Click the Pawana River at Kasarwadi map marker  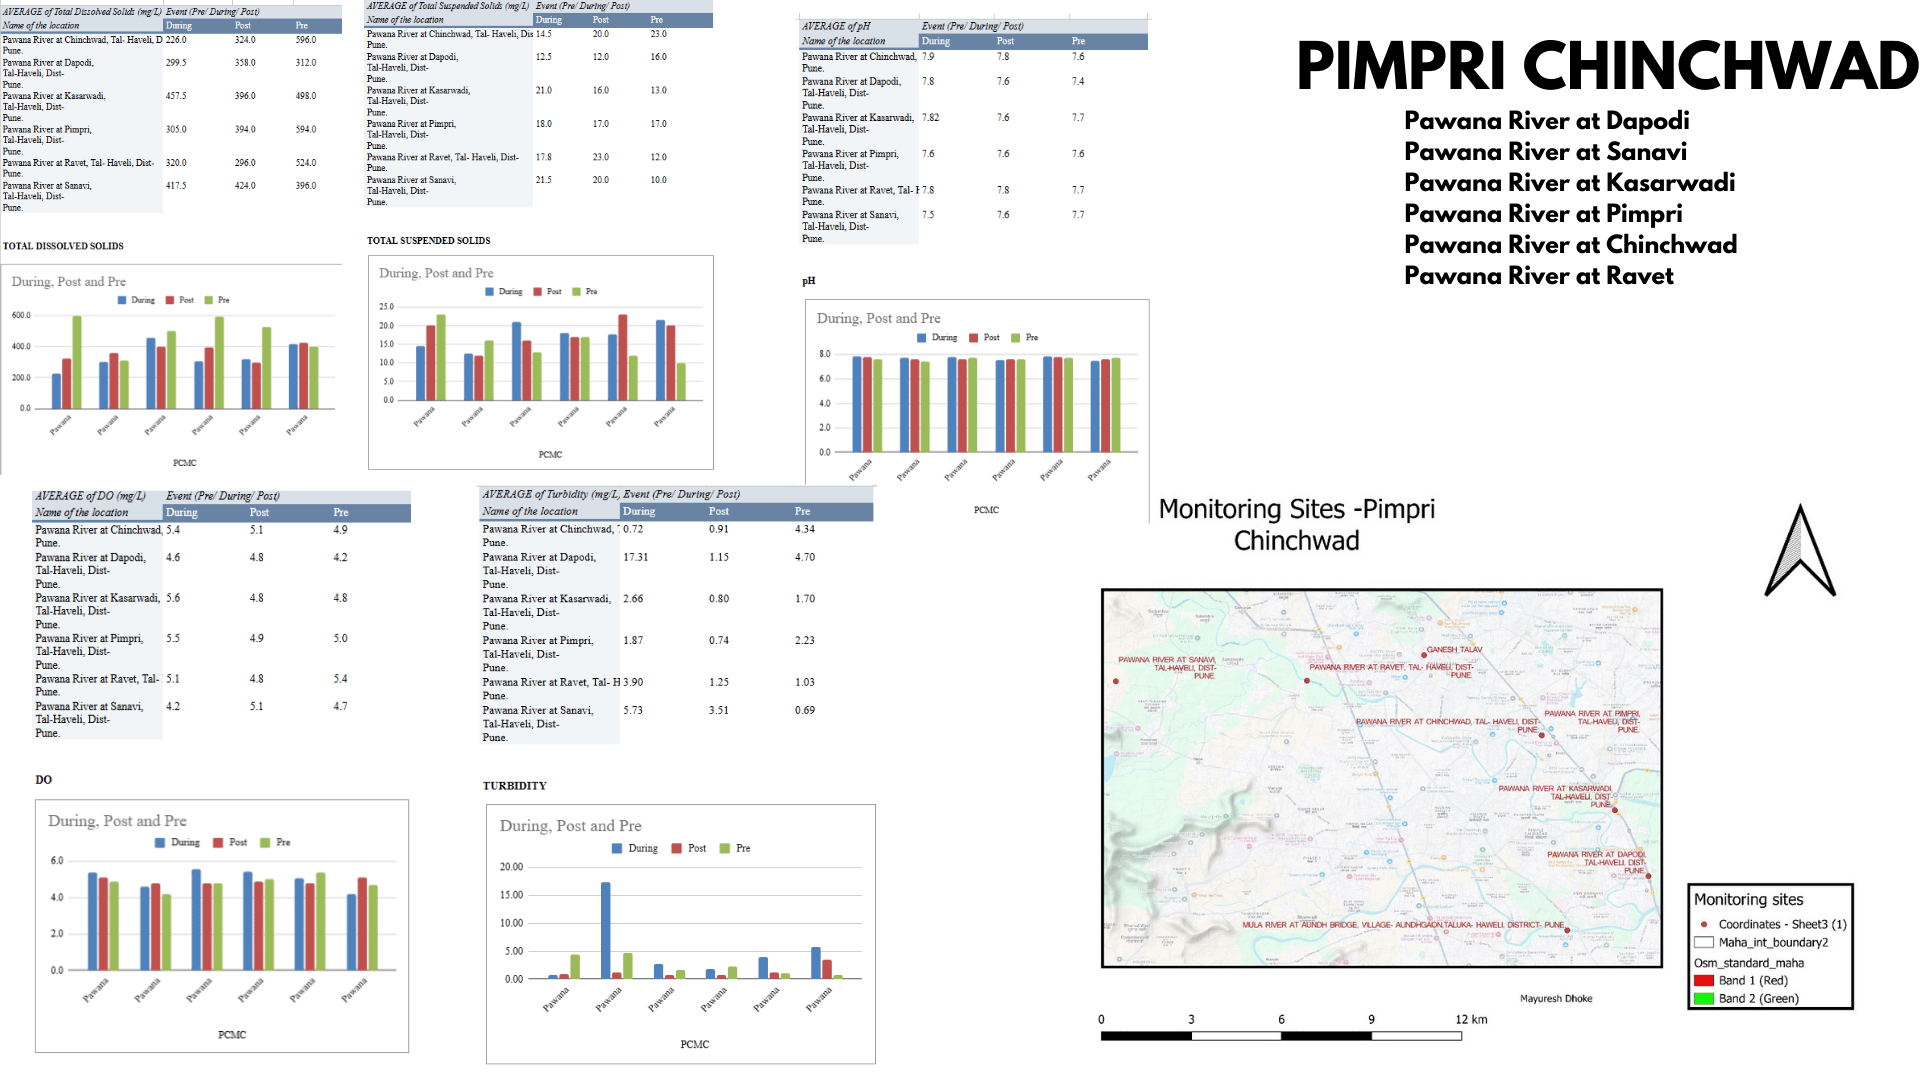[1615, 810]
